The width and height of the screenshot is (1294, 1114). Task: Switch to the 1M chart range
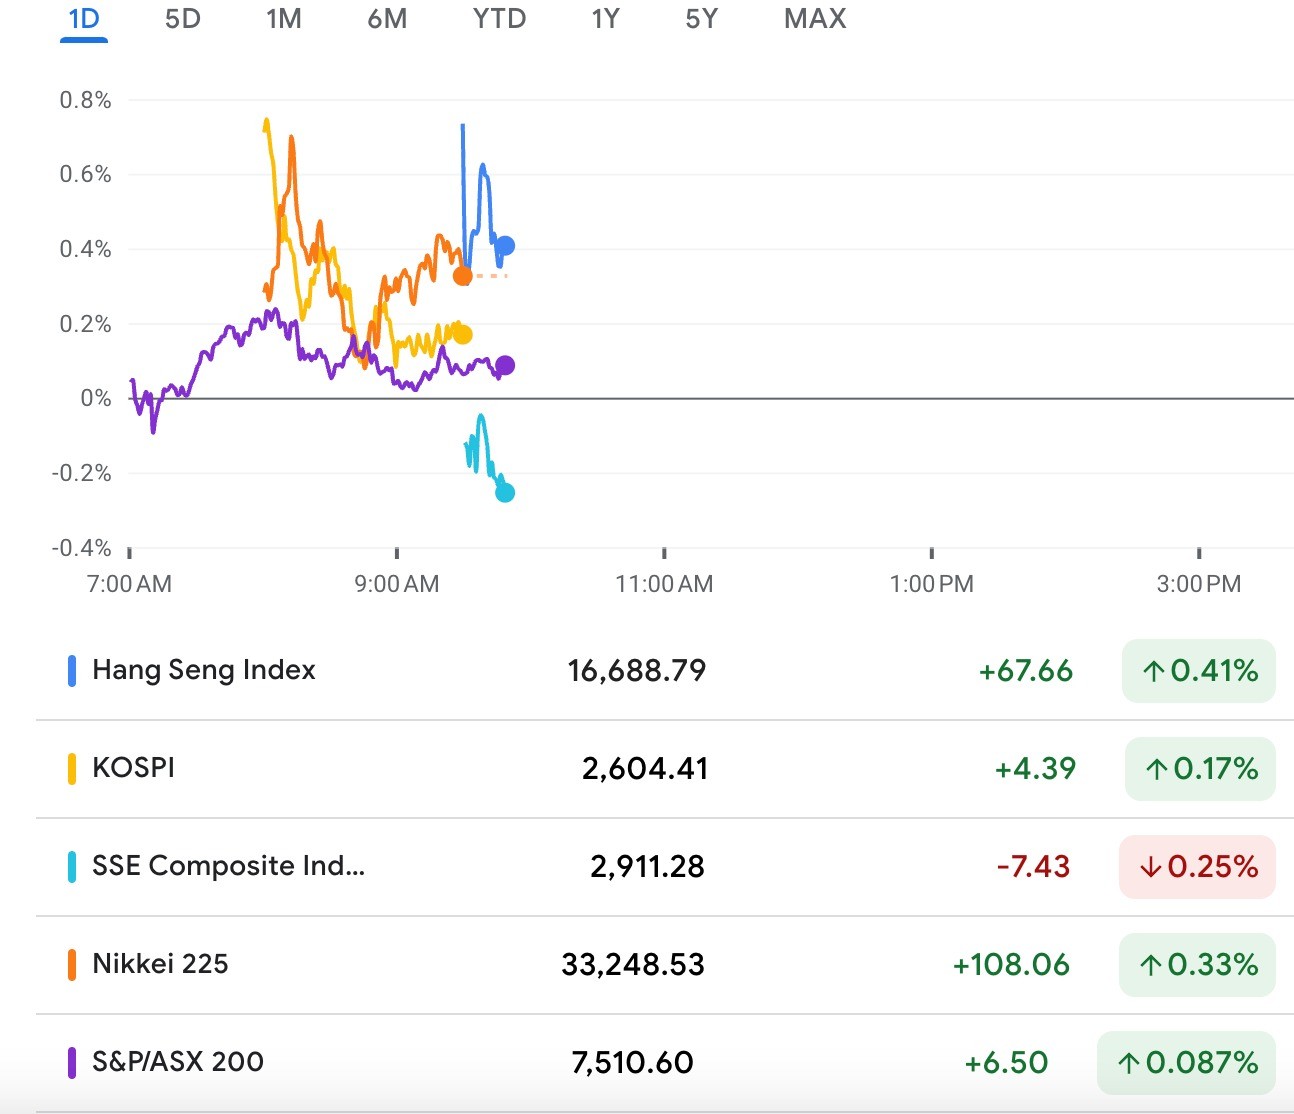284,19
